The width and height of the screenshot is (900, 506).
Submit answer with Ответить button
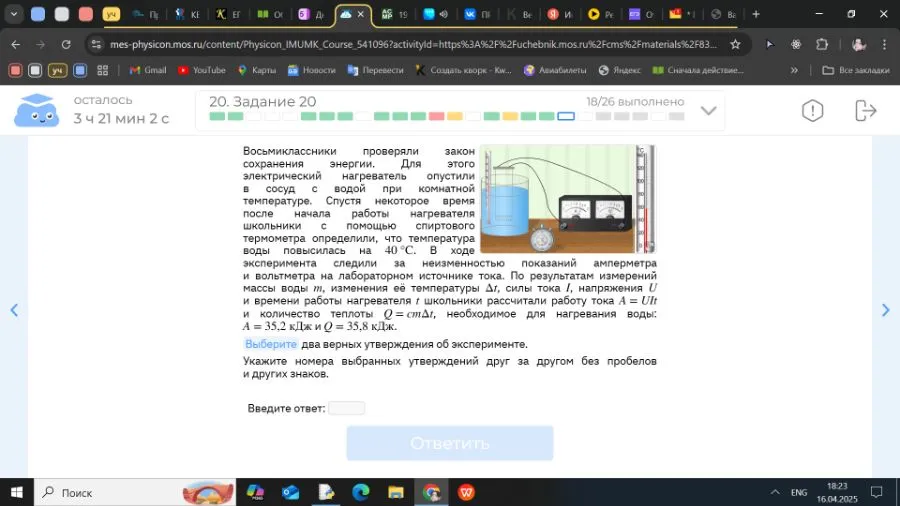coord(449,443)
